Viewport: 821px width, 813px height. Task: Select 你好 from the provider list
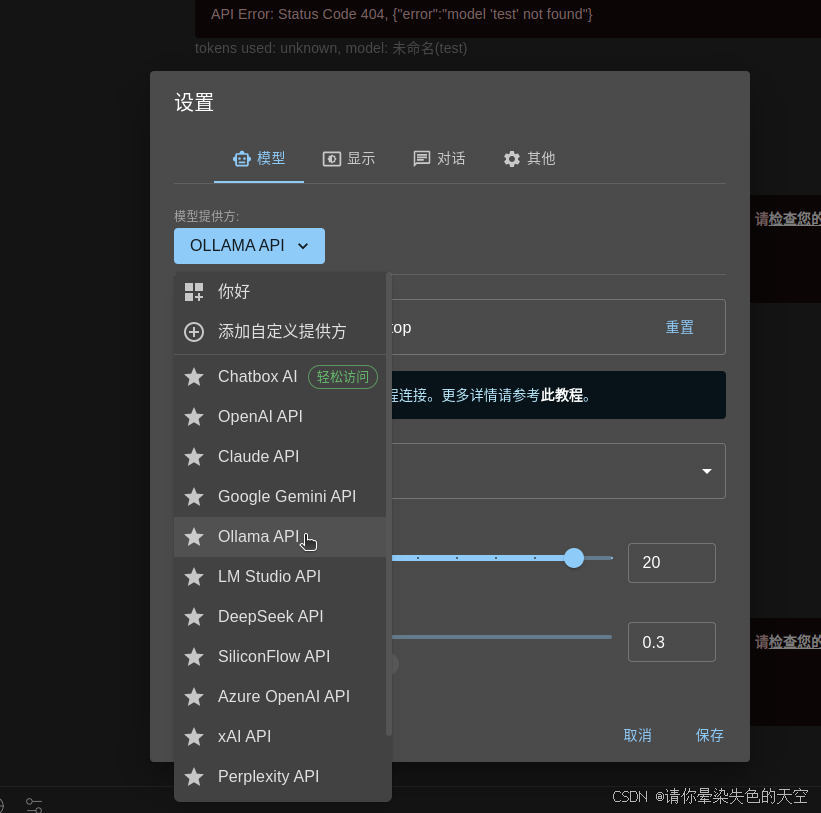tap(280, 292)
